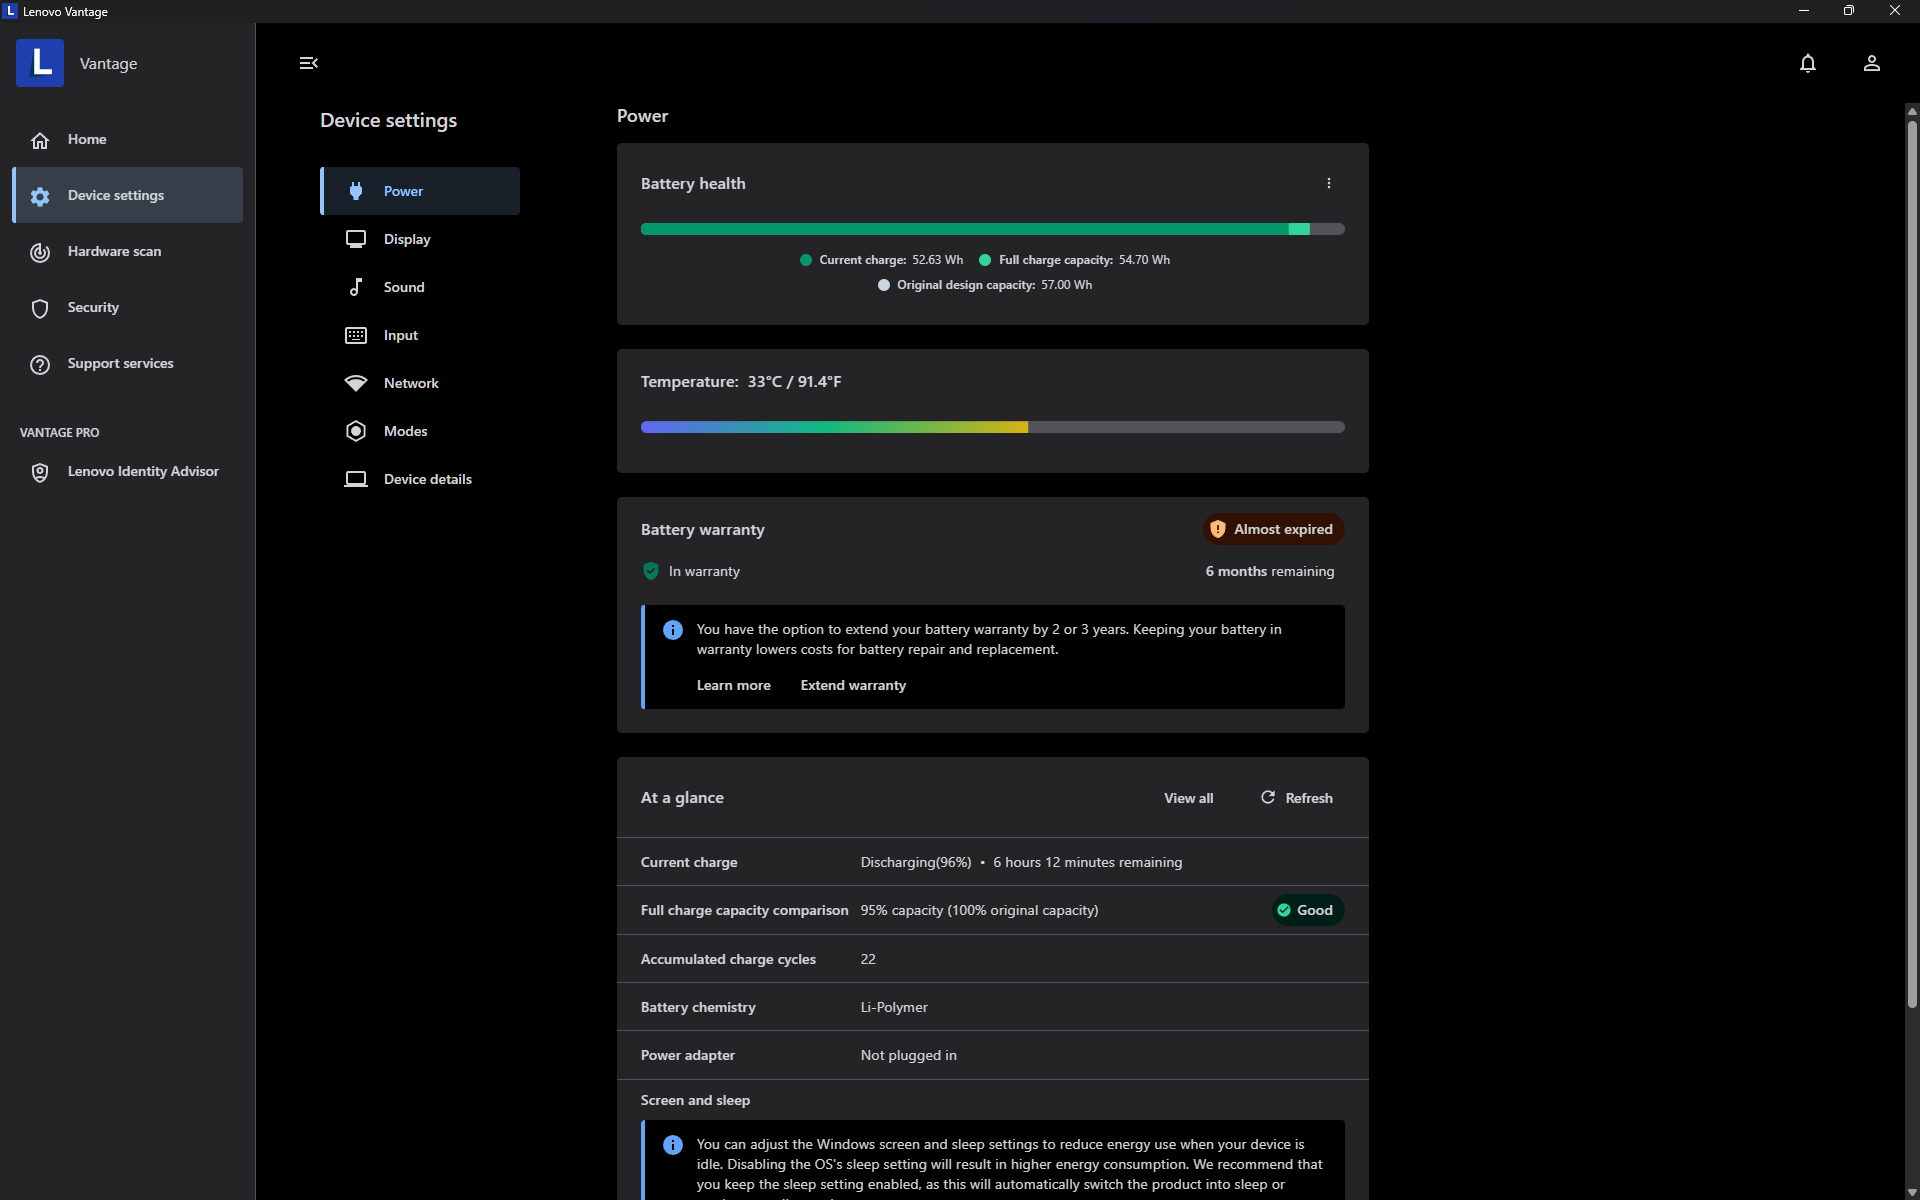Click the '6 months remaining' text

click(1269, 571)
